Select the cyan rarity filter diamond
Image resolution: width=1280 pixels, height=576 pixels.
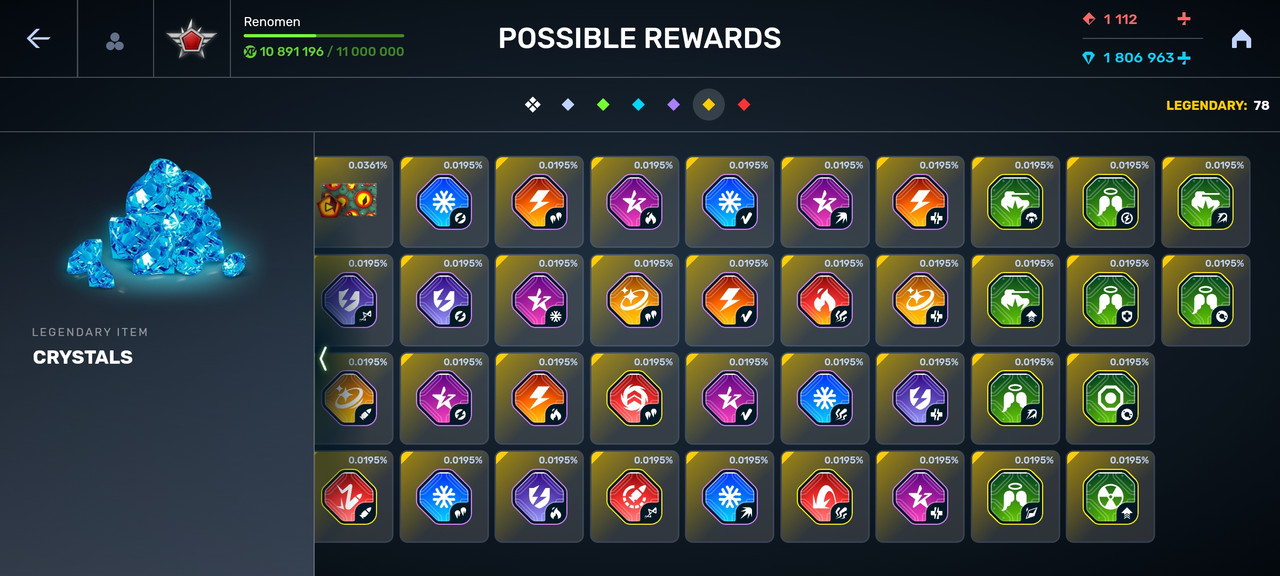click(x=638, y=104)
